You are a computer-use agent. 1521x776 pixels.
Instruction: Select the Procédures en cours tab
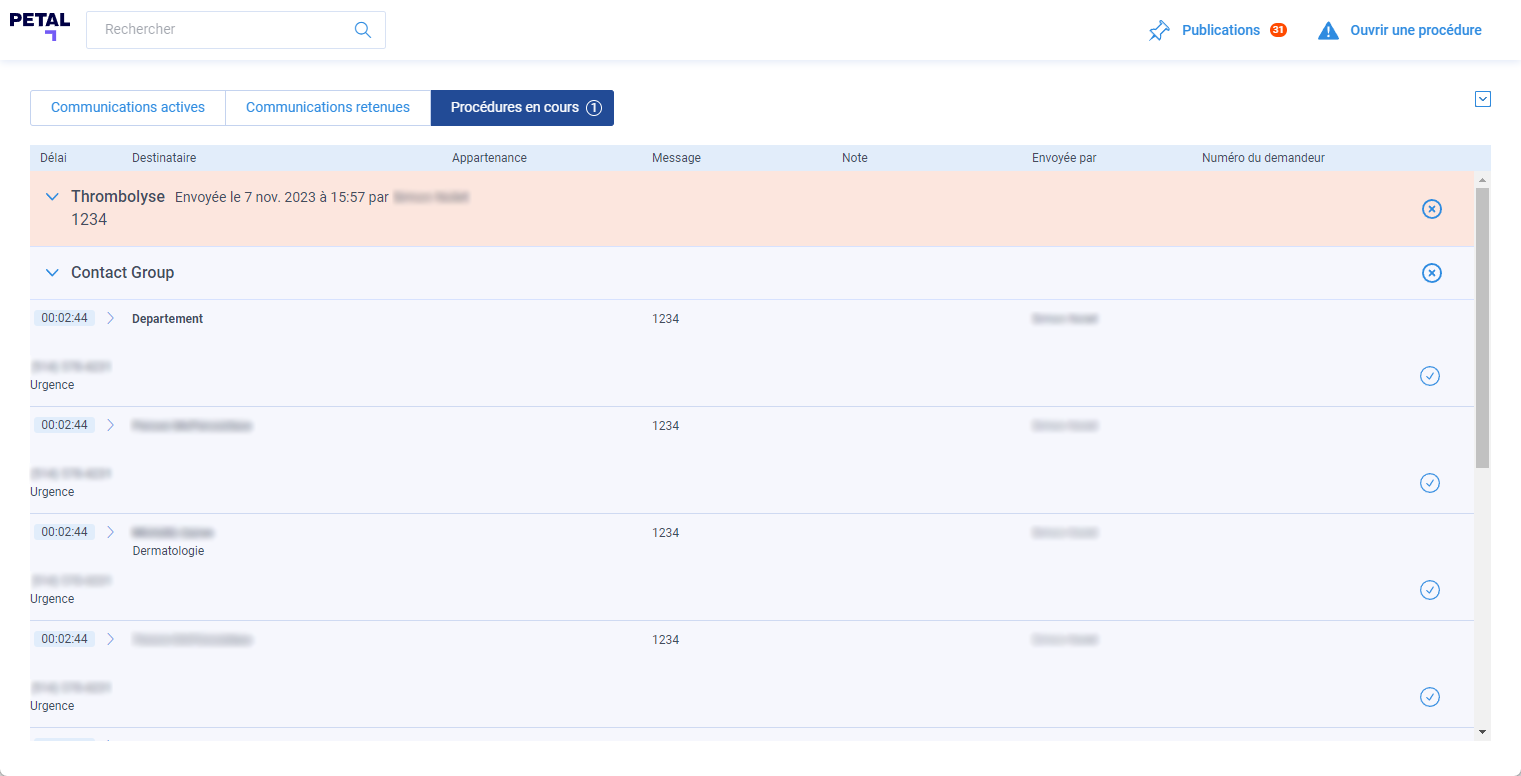pyautogui.click(x=522, y=108)
